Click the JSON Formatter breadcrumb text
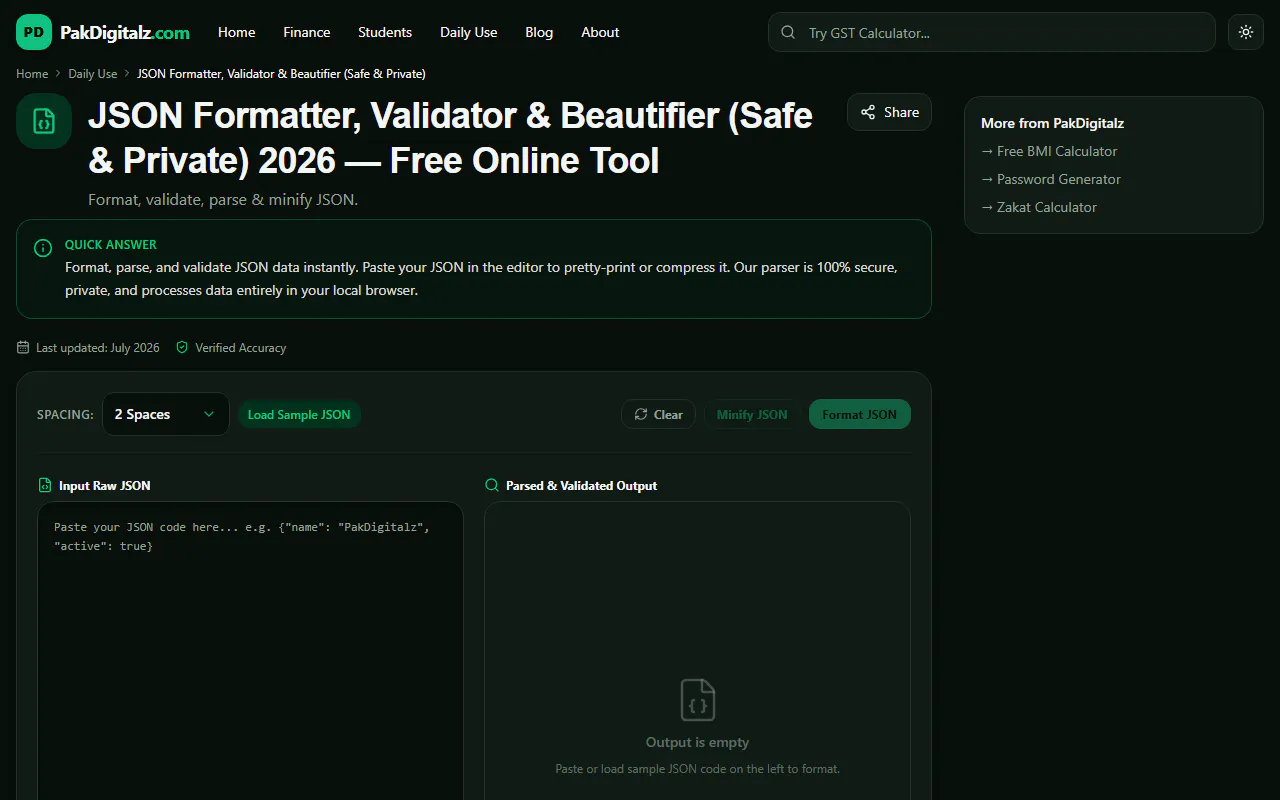This screenshot has height=800, width=1280. [281, 74]
